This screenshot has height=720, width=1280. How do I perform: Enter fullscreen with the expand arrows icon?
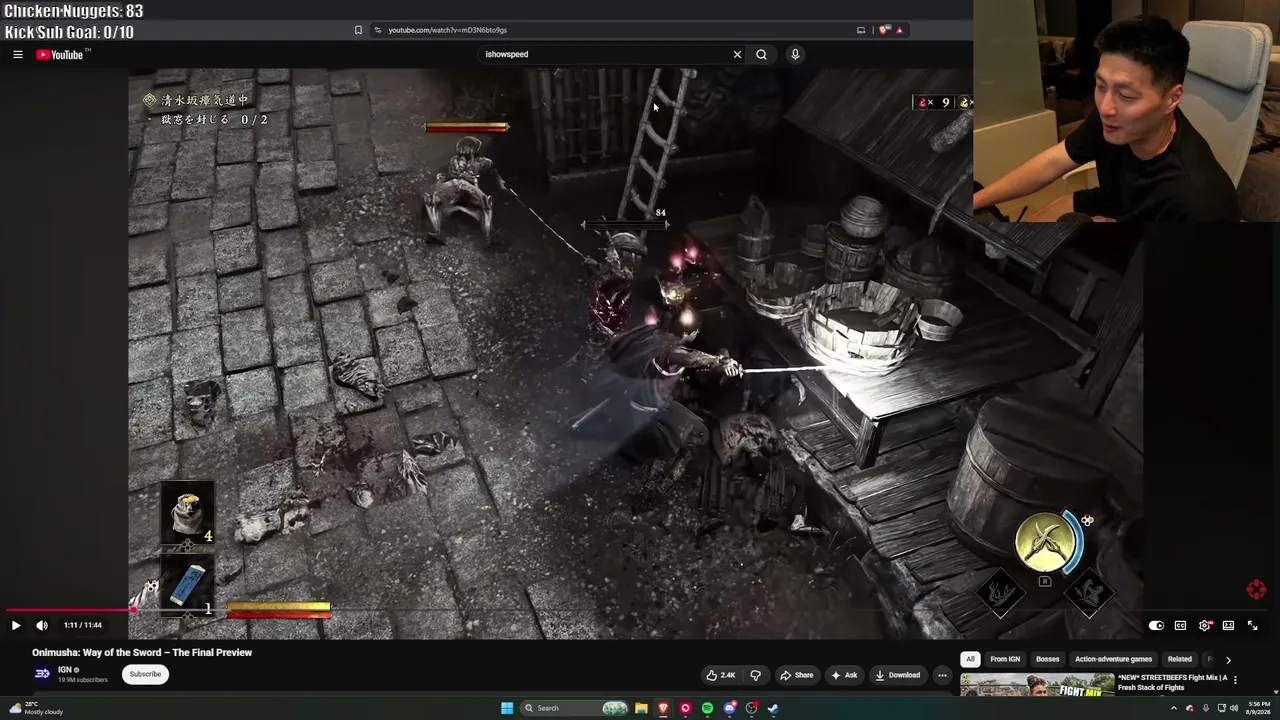coord(1252,625)
